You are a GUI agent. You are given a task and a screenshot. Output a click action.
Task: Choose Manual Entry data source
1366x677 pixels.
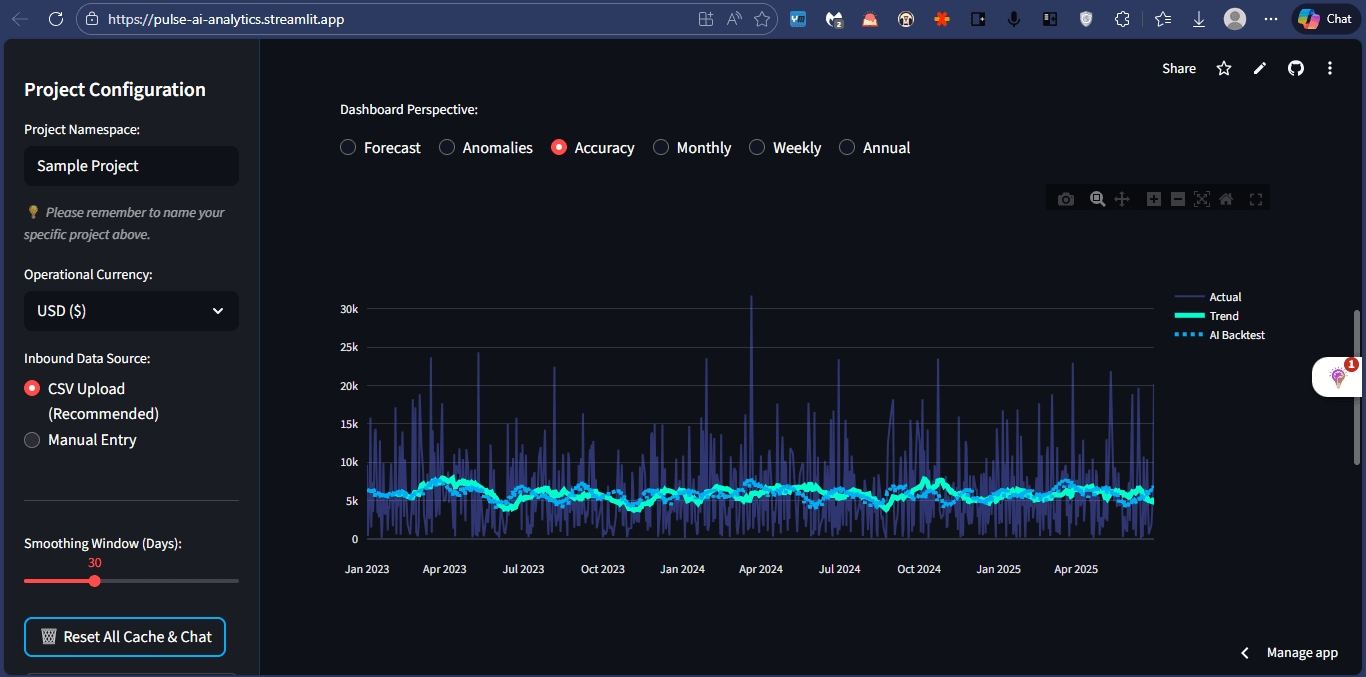point(81,439)
